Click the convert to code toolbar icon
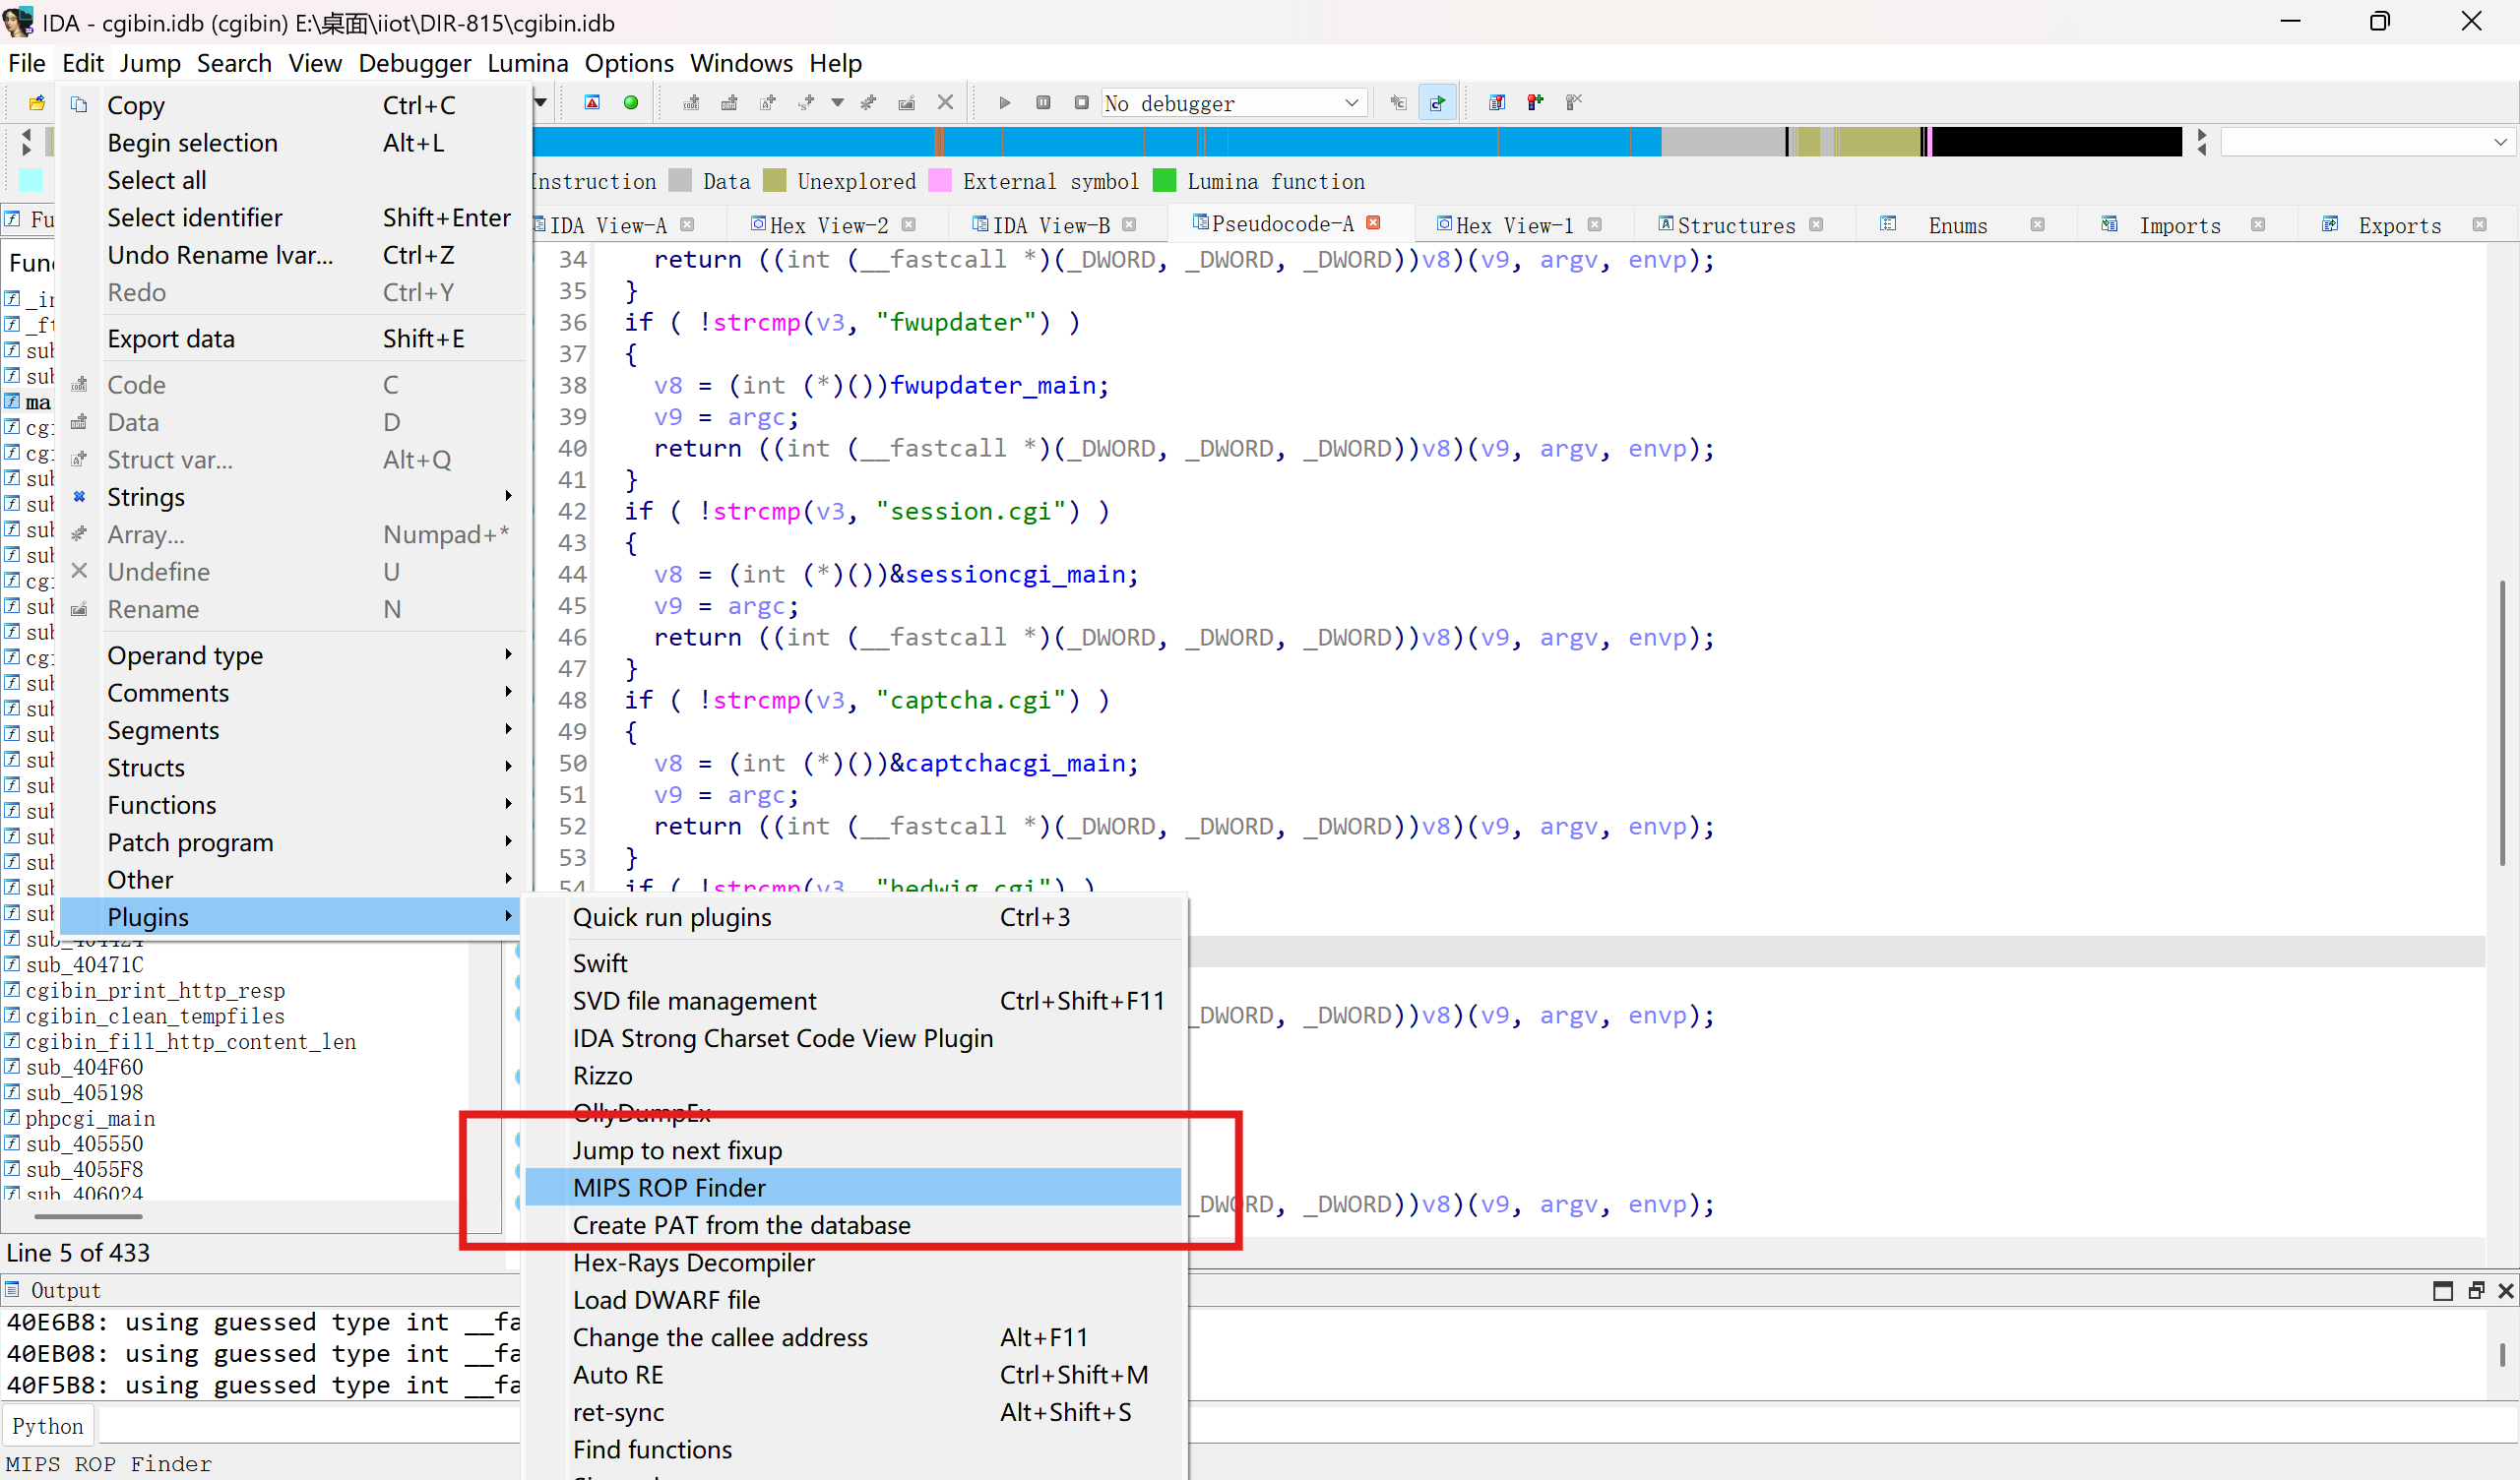The height and width of the screenshot is (1480, 2520). 691,103
